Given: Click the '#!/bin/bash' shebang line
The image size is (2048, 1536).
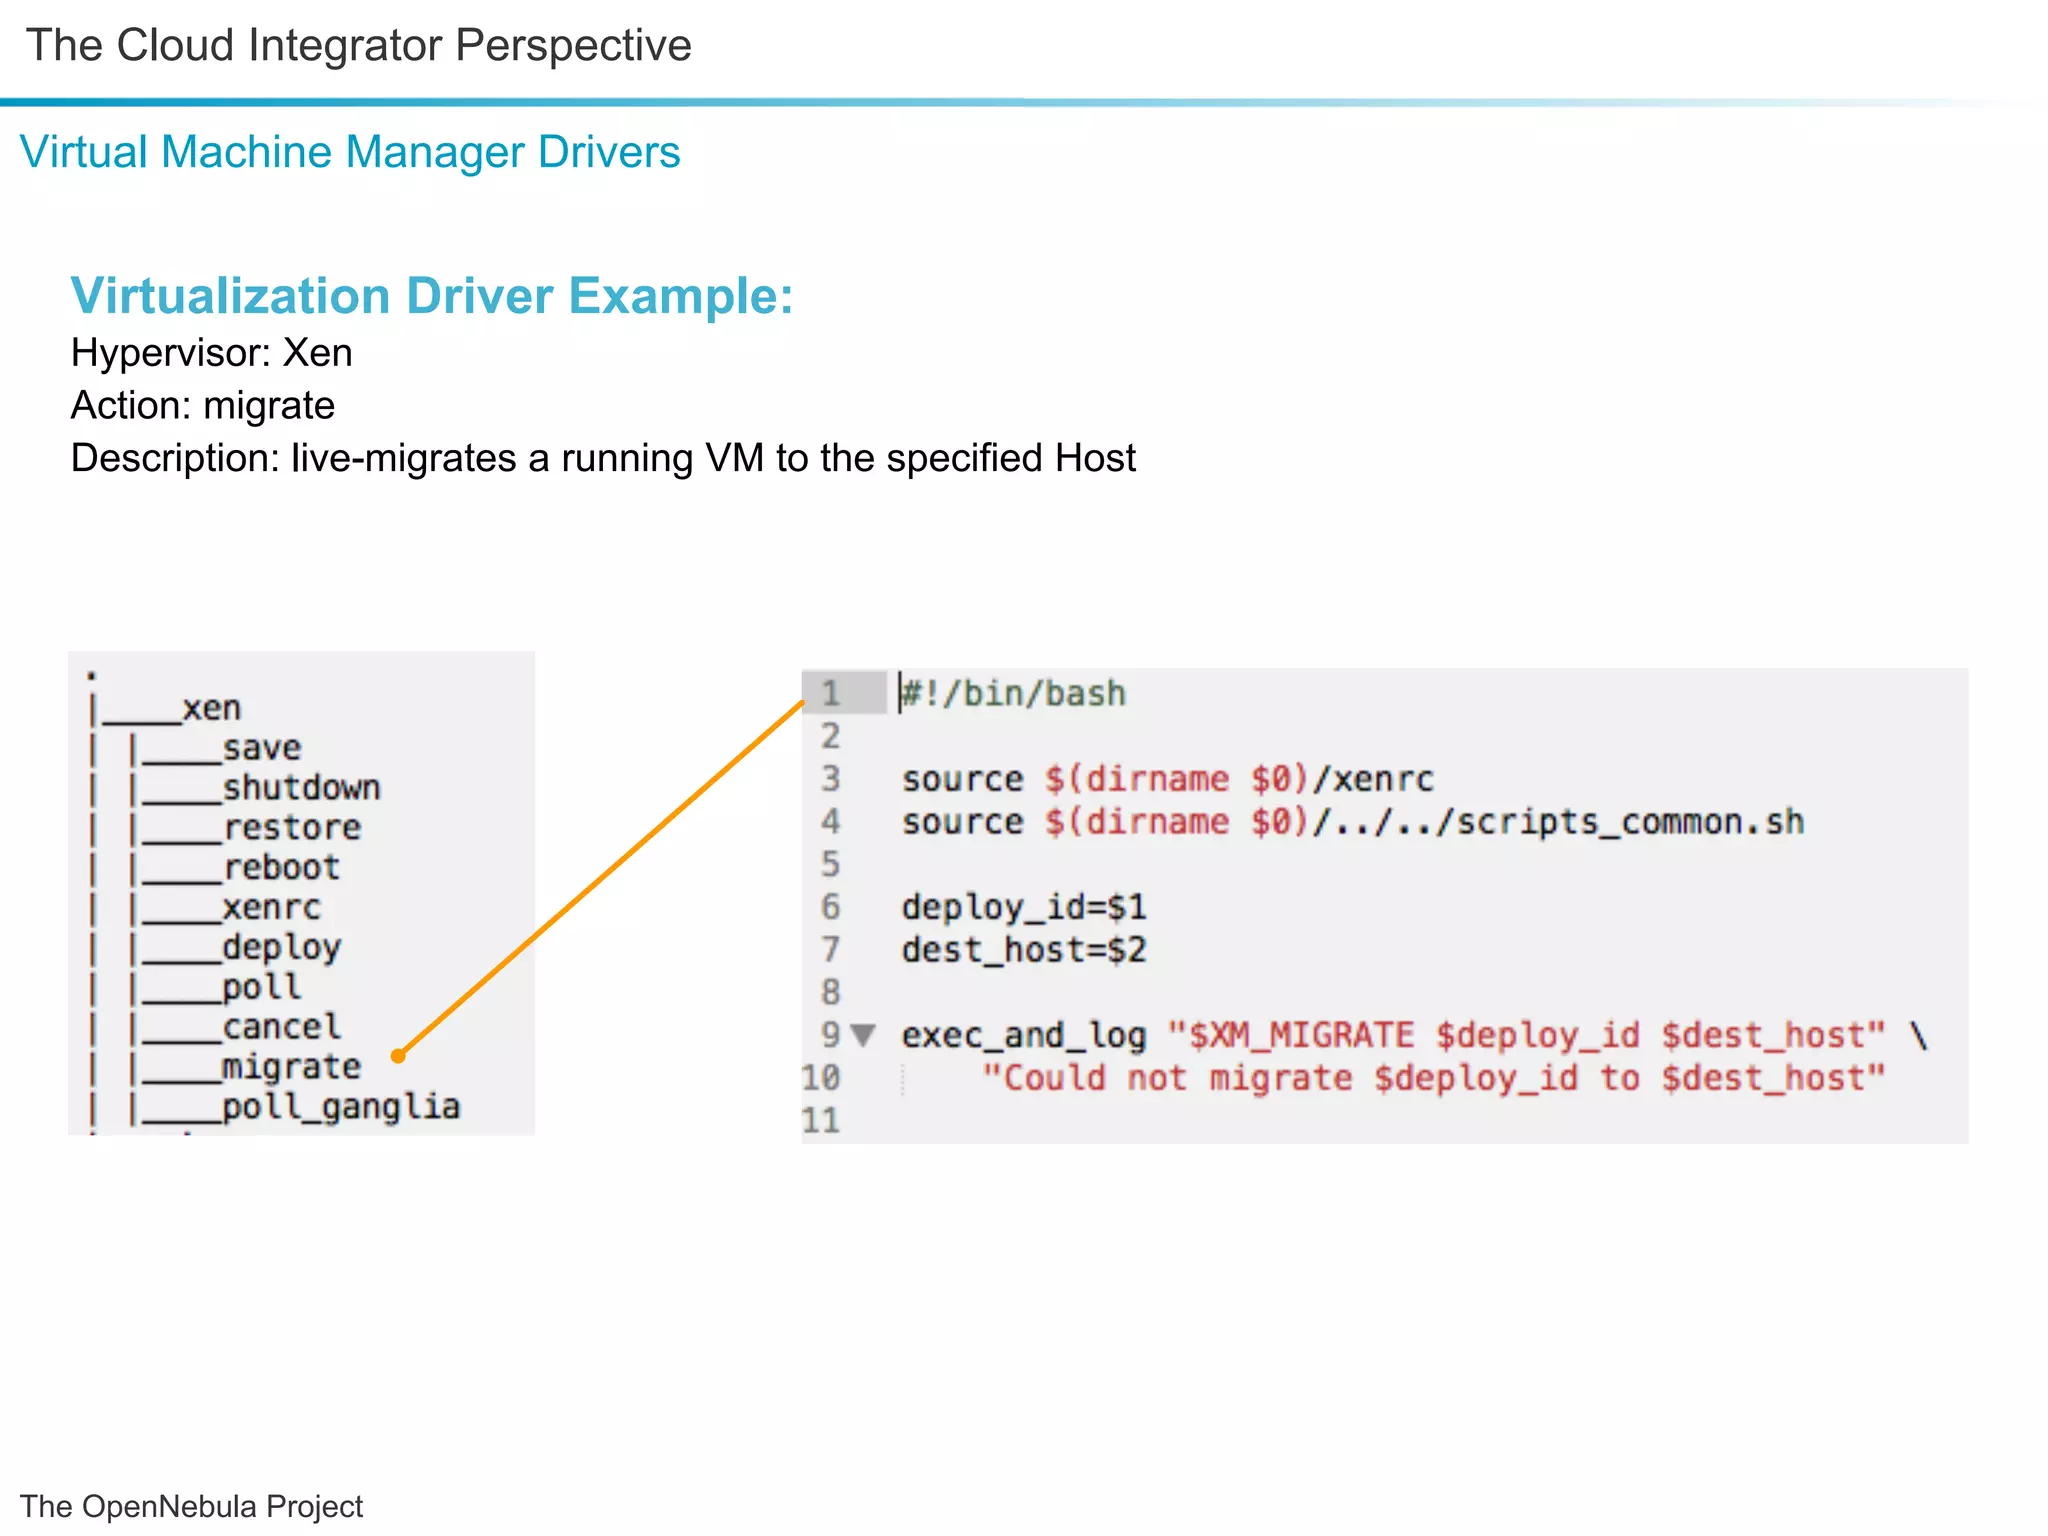Looking at the screenshot, I should (1014, 693).
